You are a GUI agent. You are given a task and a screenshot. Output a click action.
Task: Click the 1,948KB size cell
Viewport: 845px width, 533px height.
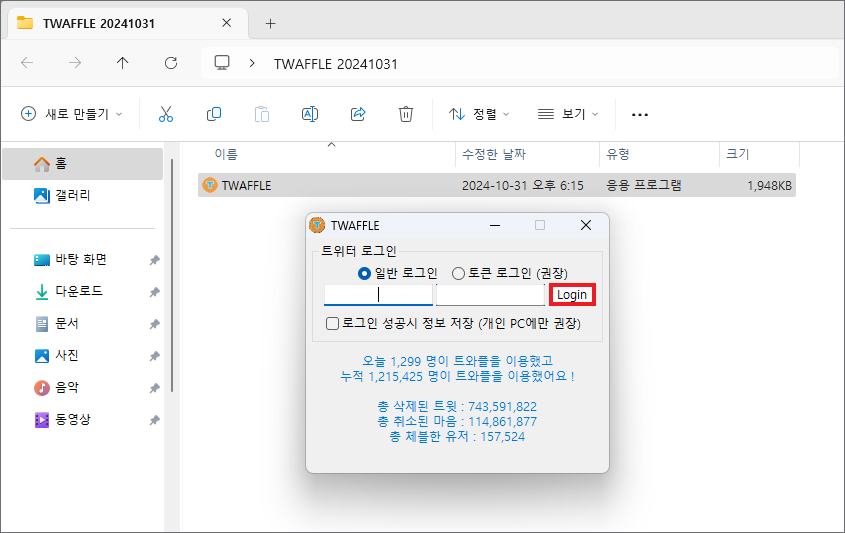coord(769,185)
